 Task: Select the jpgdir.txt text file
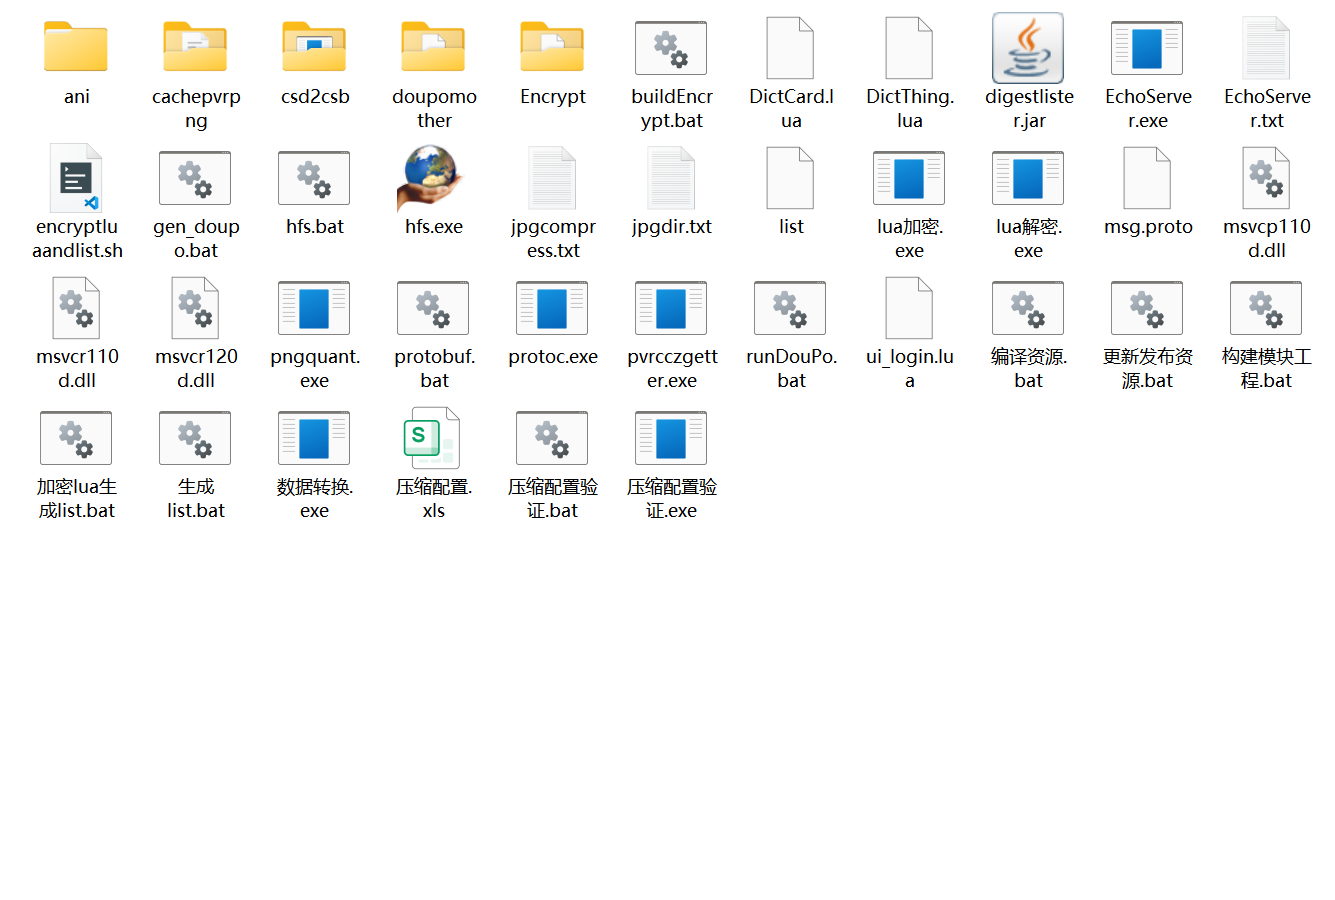pos(671,178)
